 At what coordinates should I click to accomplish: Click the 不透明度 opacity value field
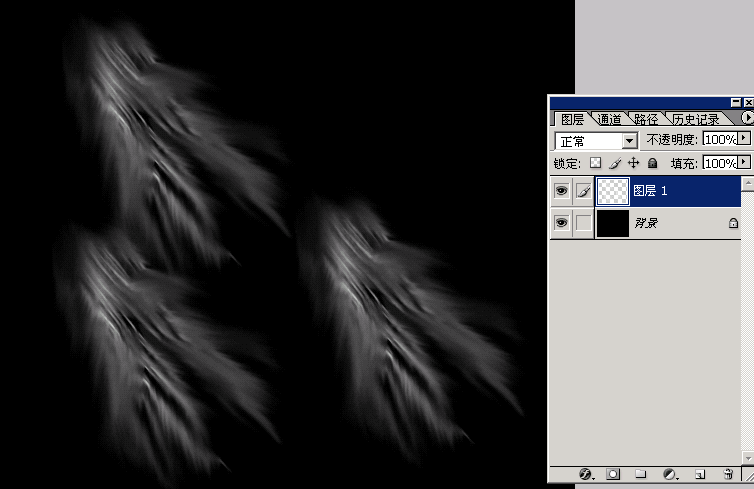tap(719, 139)
